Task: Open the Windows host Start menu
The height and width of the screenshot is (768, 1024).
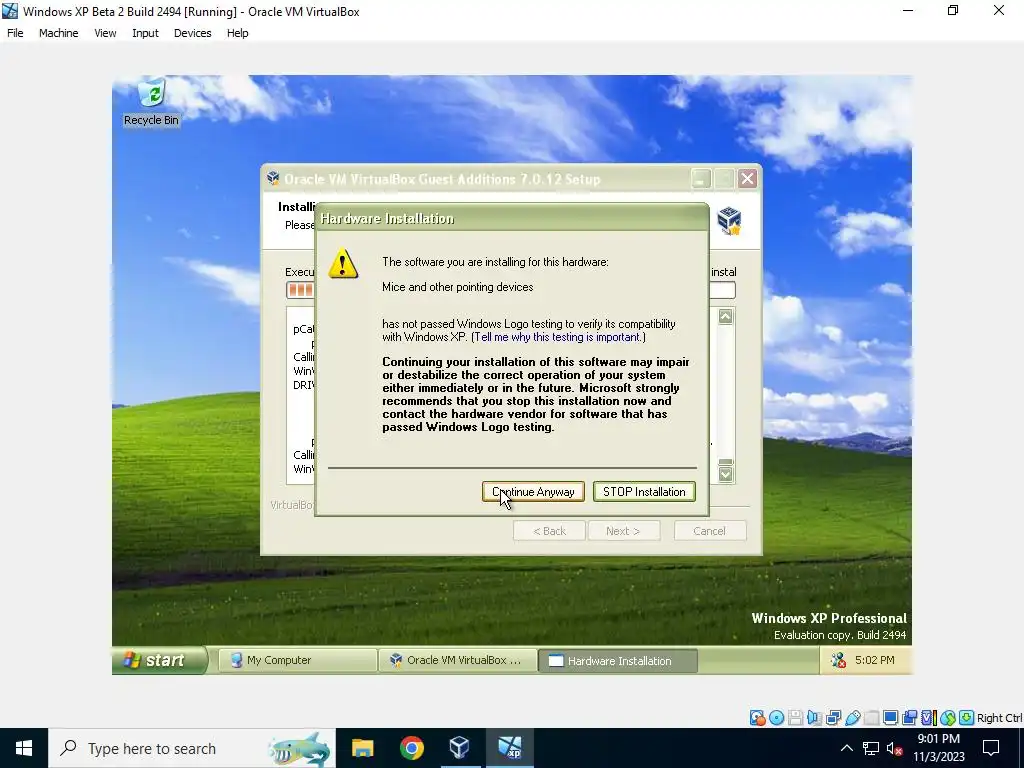Action: pos(24,748)
